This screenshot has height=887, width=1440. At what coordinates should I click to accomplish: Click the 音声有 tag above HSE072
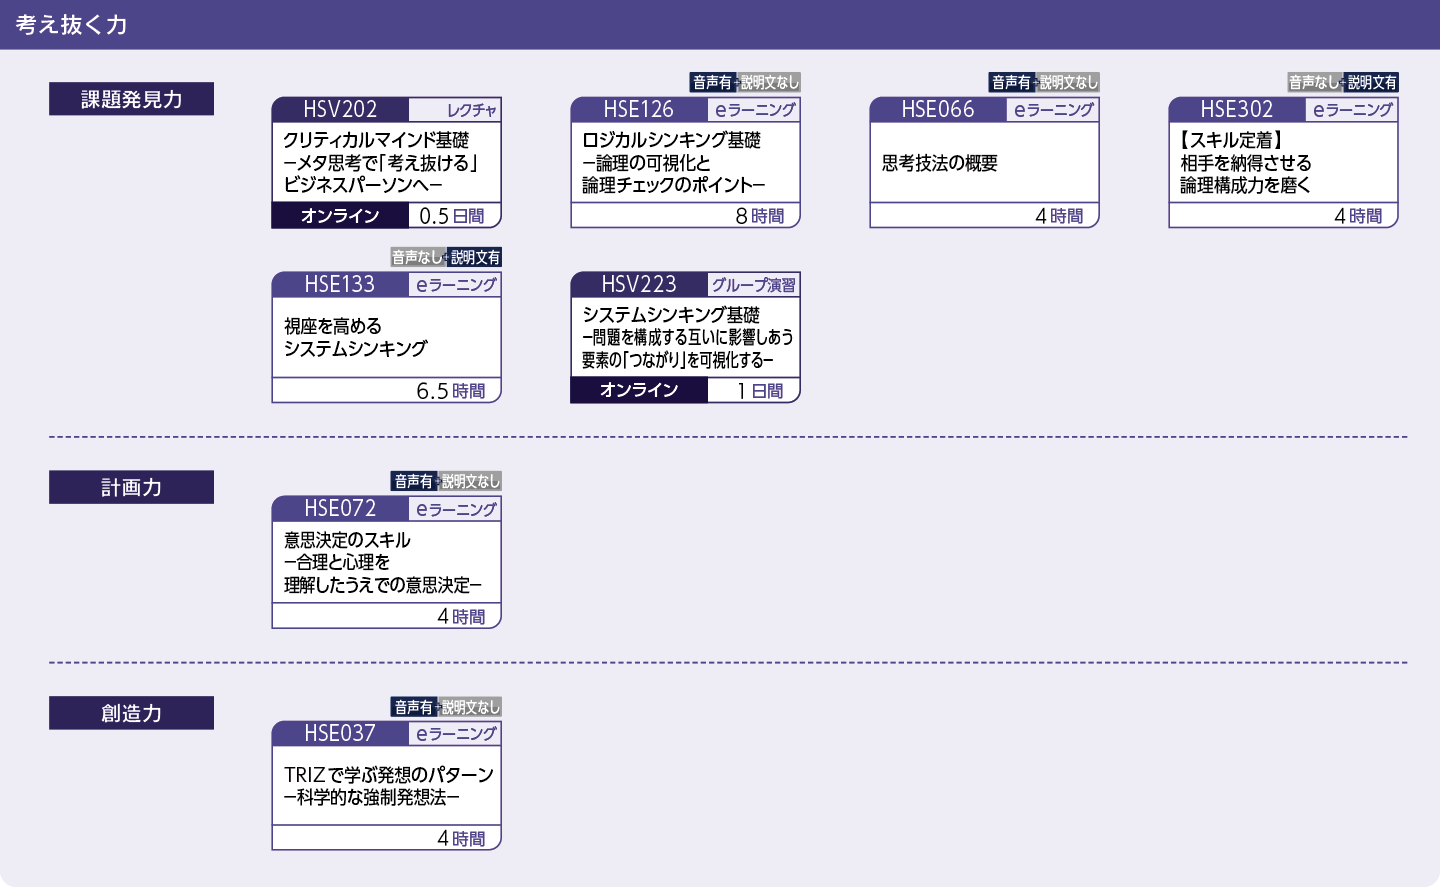click(x=414, y=481)
